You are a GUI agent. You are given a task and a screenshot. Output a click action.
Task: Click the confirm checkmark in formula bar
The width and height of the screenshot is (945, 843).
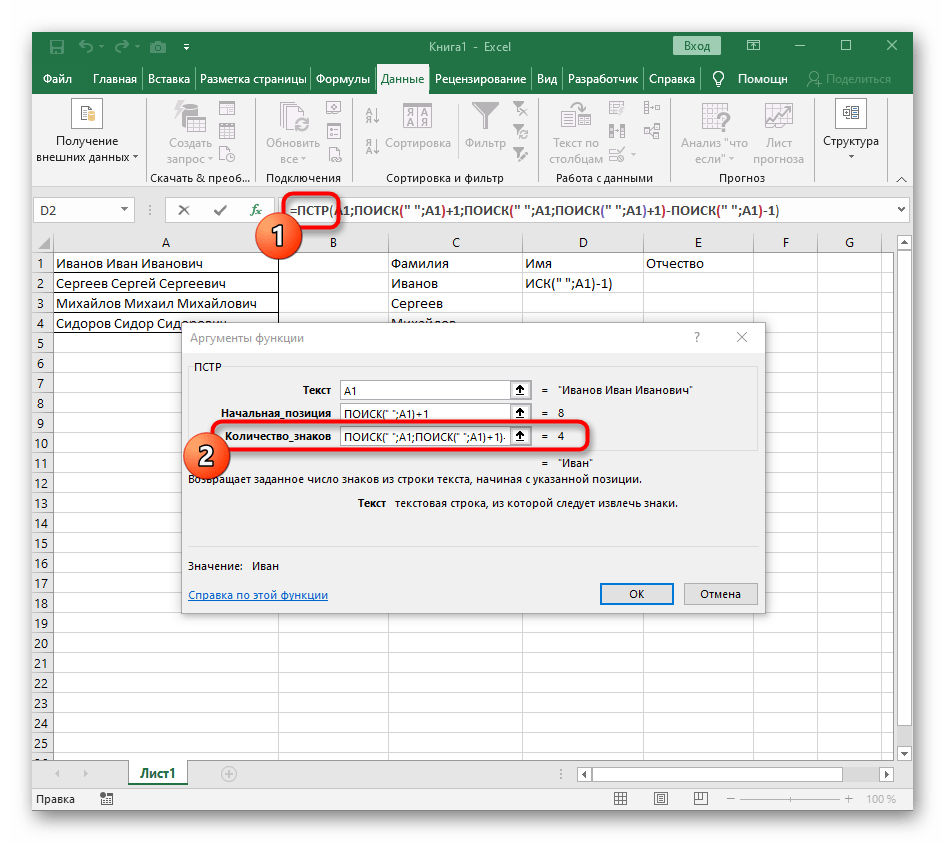(220, 210)
